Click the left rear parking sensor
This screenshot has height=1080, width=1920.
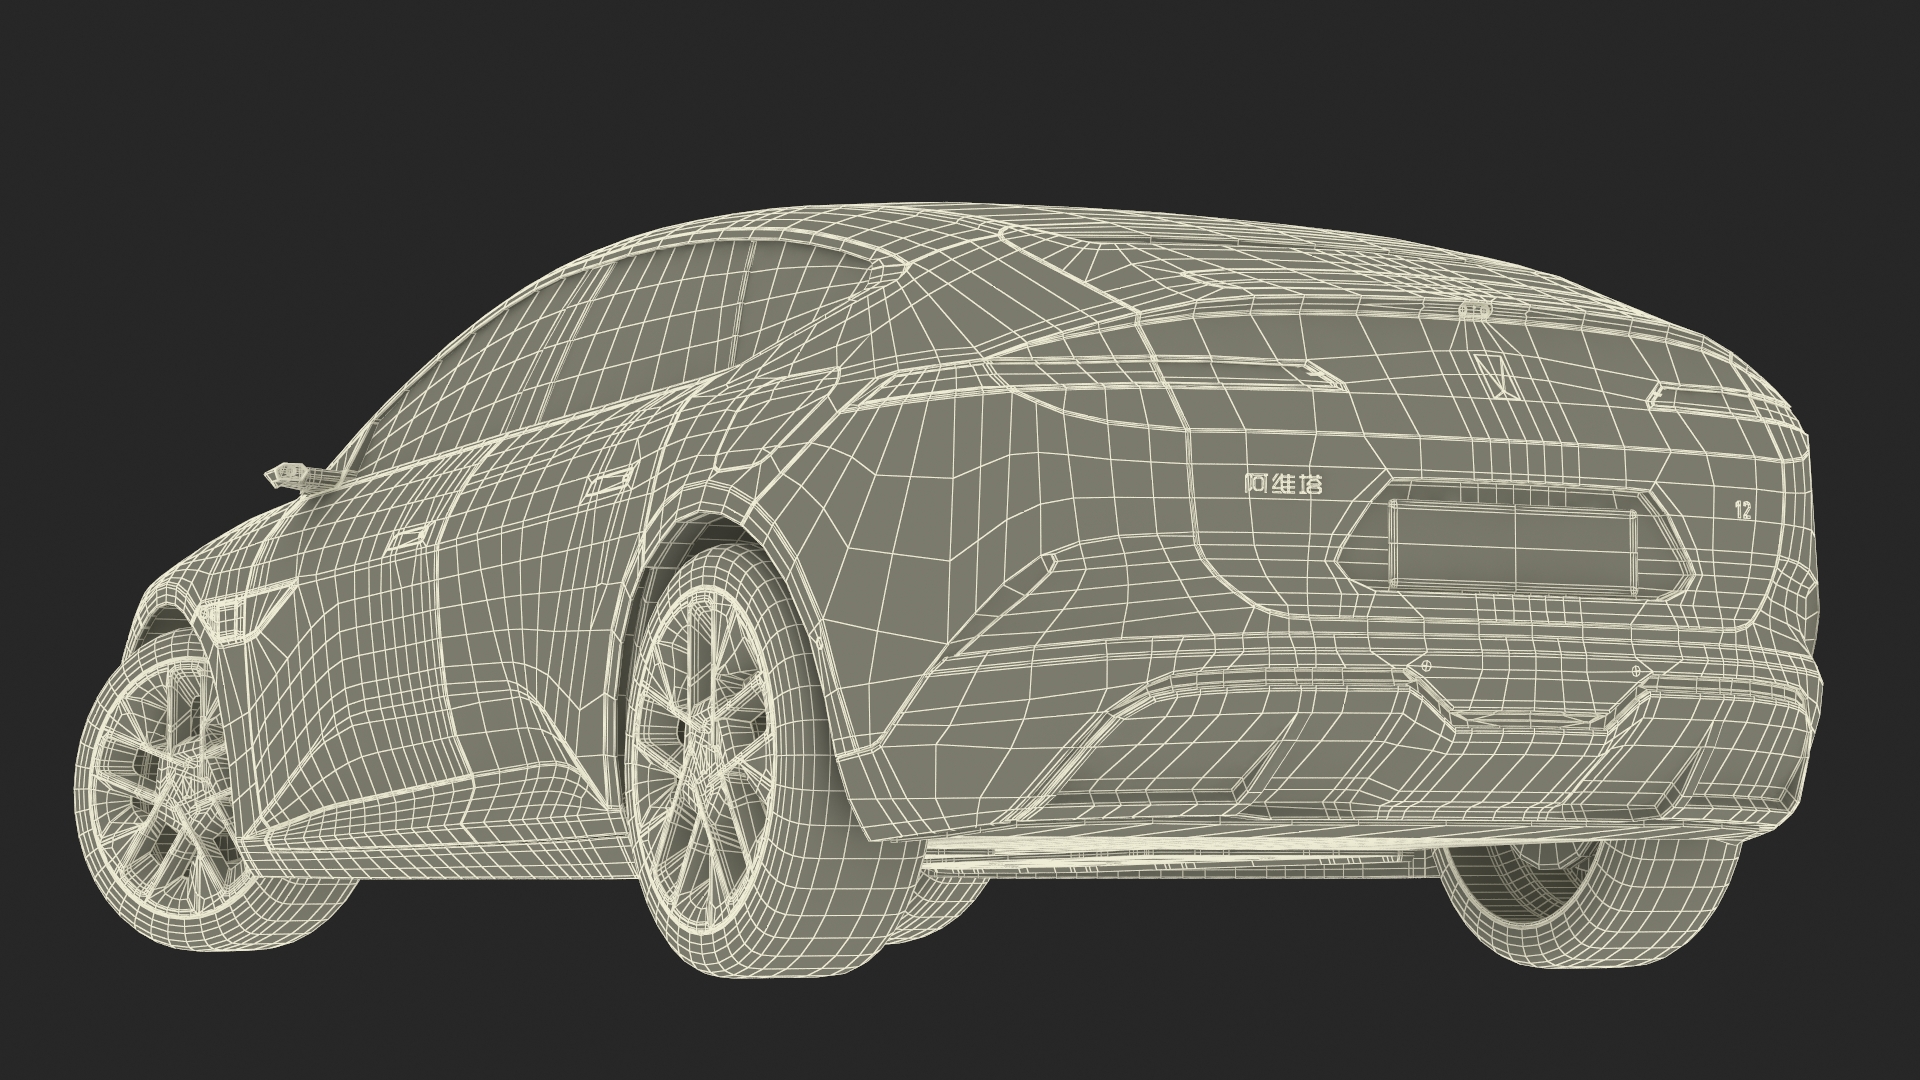point(1425,666)
